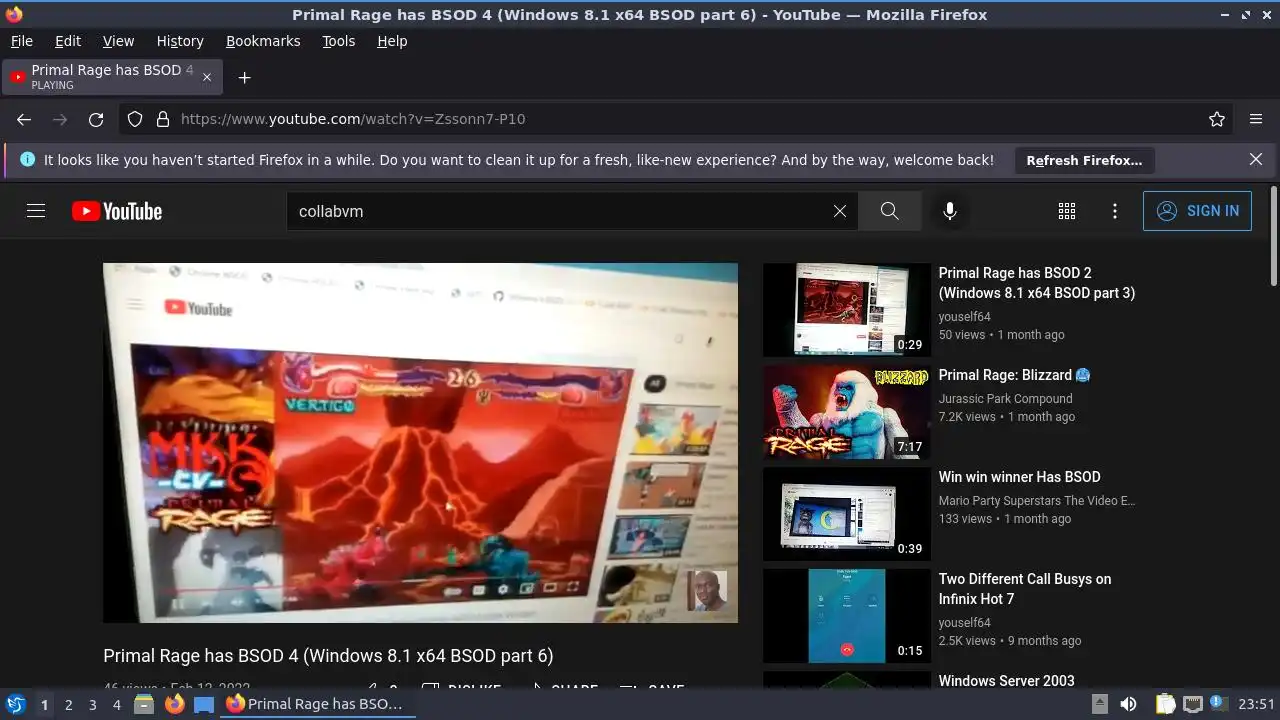
Task: Click Refresh Firefox… button
Action: 1084,160
